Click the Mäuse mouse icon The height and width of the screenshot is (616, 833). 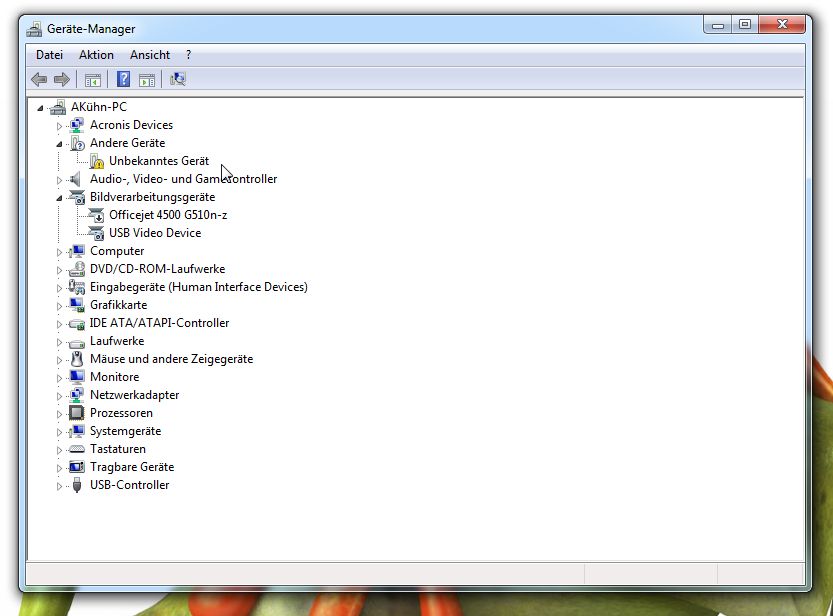point(77,359)
